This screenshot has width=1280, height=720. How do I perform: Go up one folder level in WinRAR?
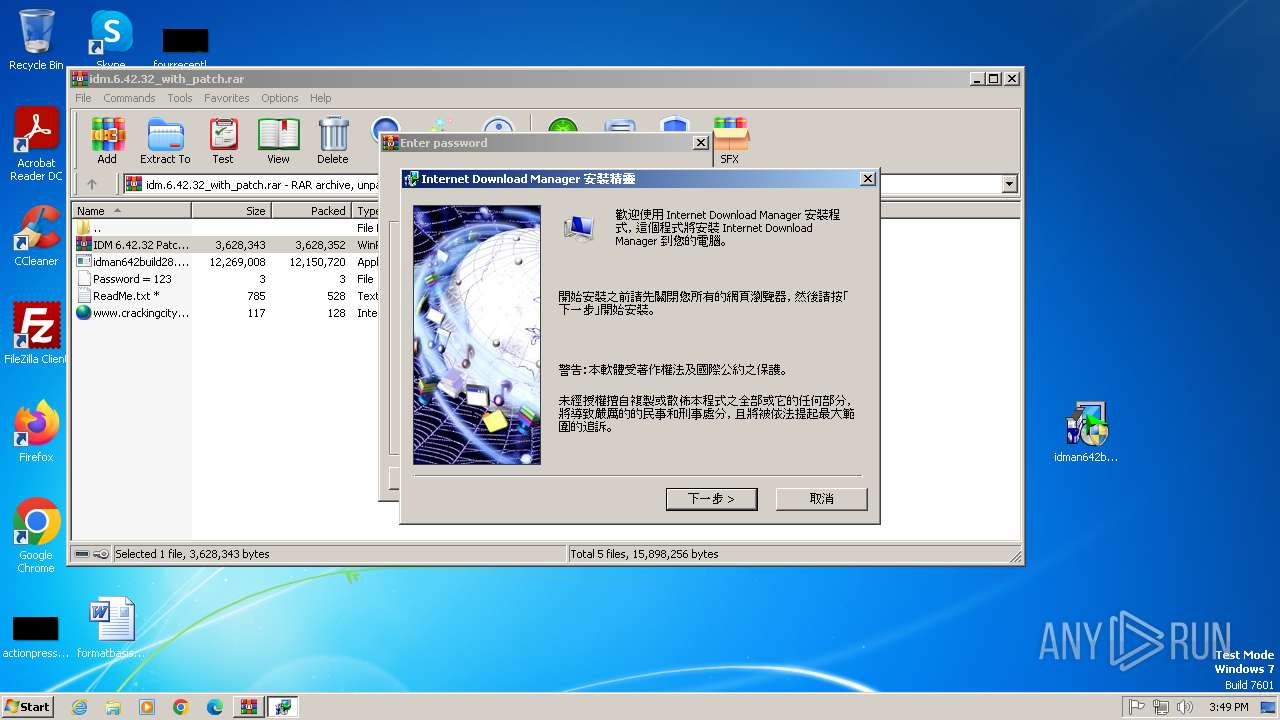point(92,184)
